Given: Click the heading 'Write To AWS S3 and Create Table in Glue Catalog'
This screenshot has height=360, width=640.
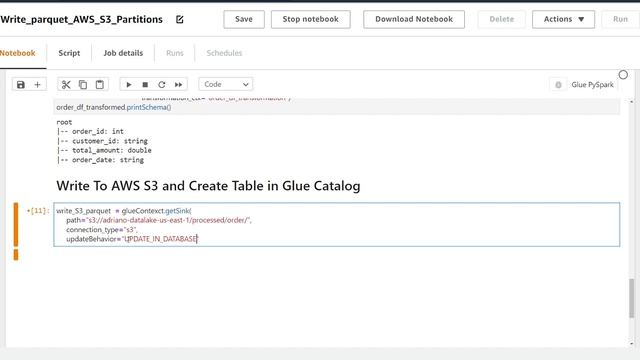Looking at the screenshot, I should (x=208, y=186).
